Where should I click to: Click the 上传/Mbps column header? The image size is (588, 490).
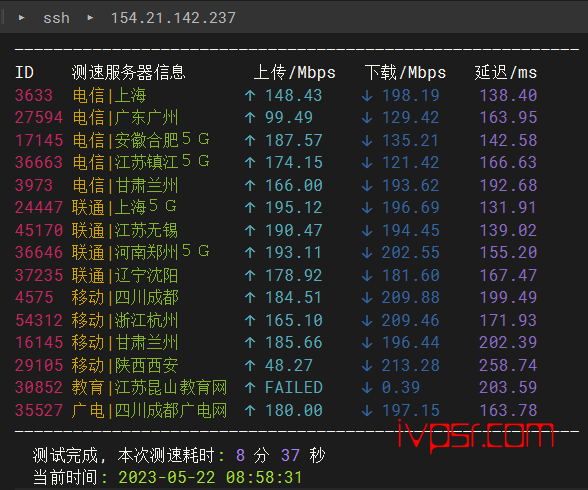pos(294,72)
